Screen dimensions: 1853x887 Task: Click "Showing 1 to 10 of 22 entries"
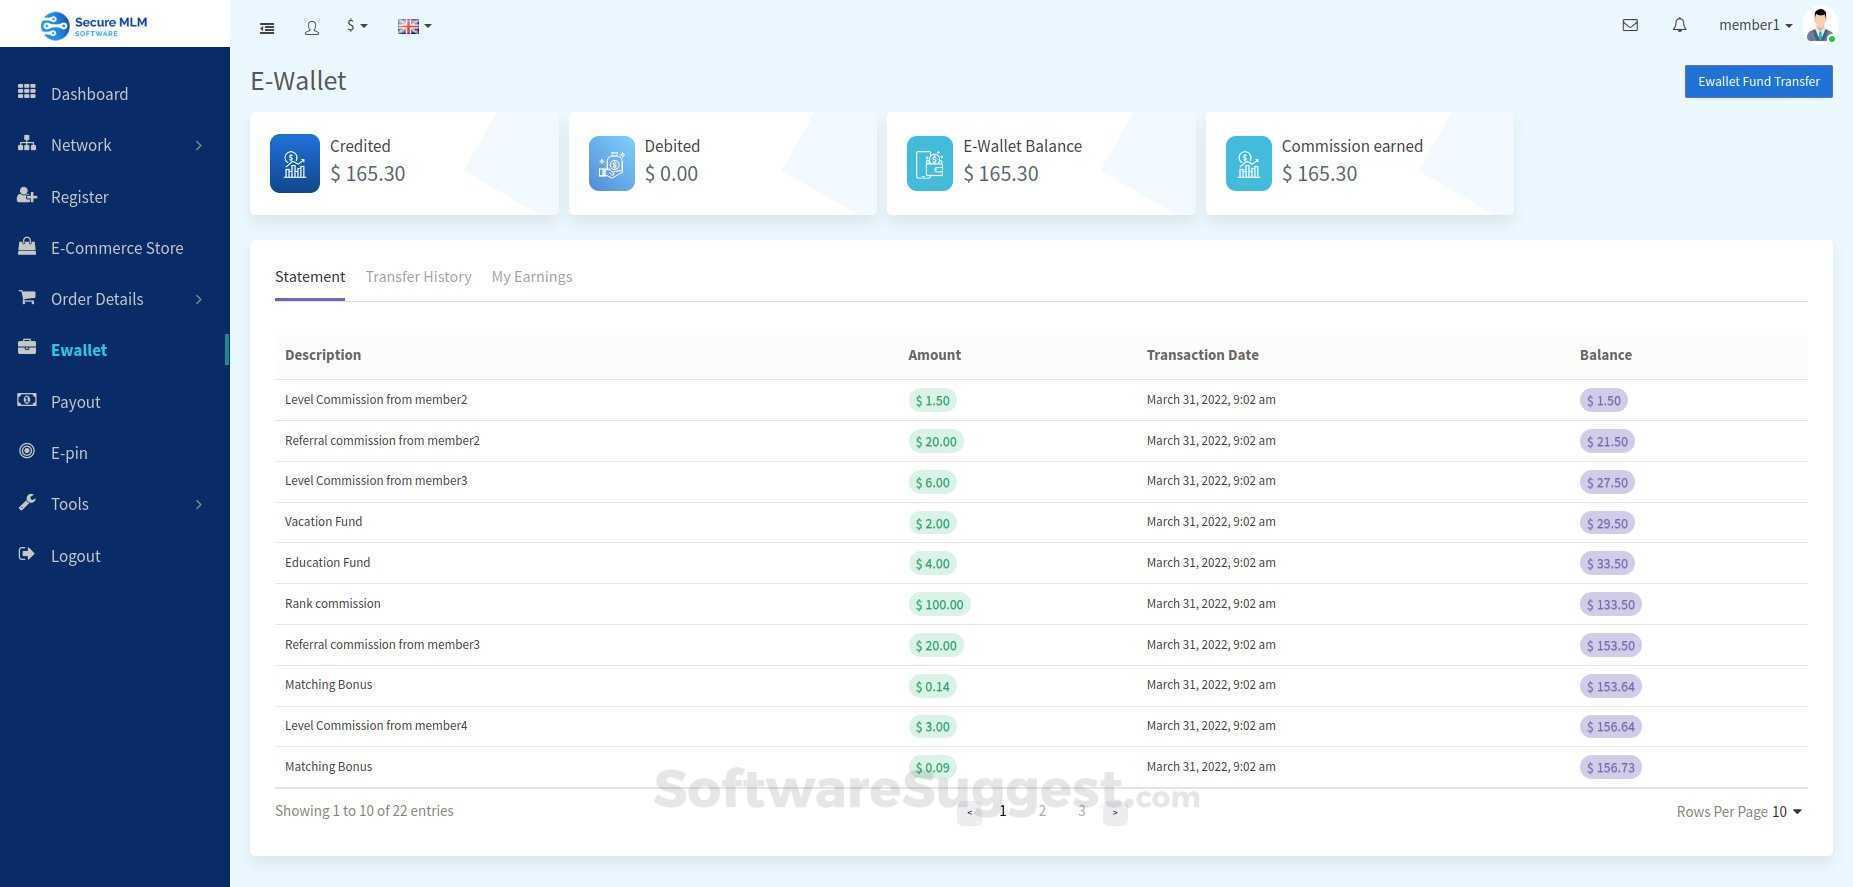tap(364, 811)
